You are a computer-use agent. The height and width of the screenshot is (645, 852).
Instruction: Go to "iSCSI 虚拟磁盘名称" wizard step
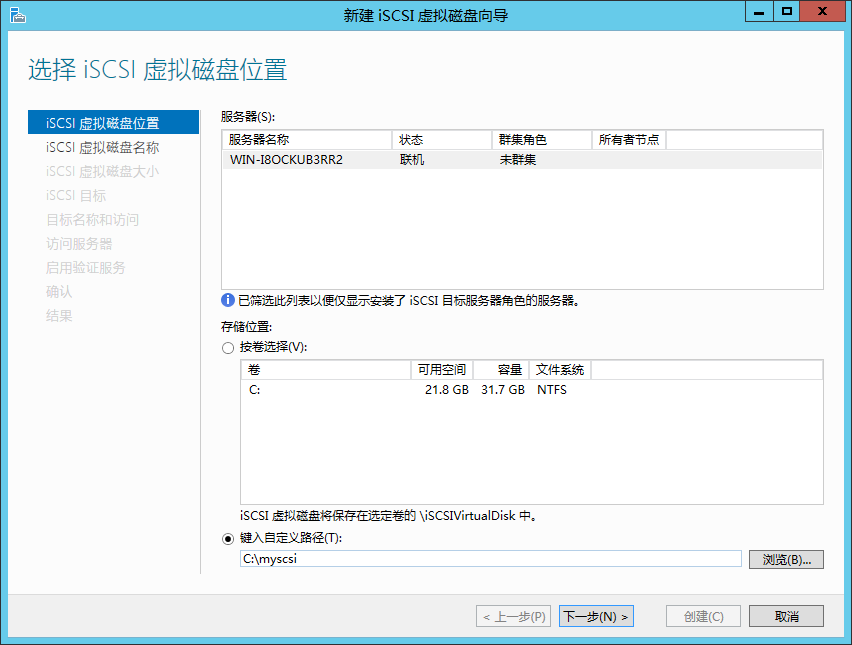(103, 147)
